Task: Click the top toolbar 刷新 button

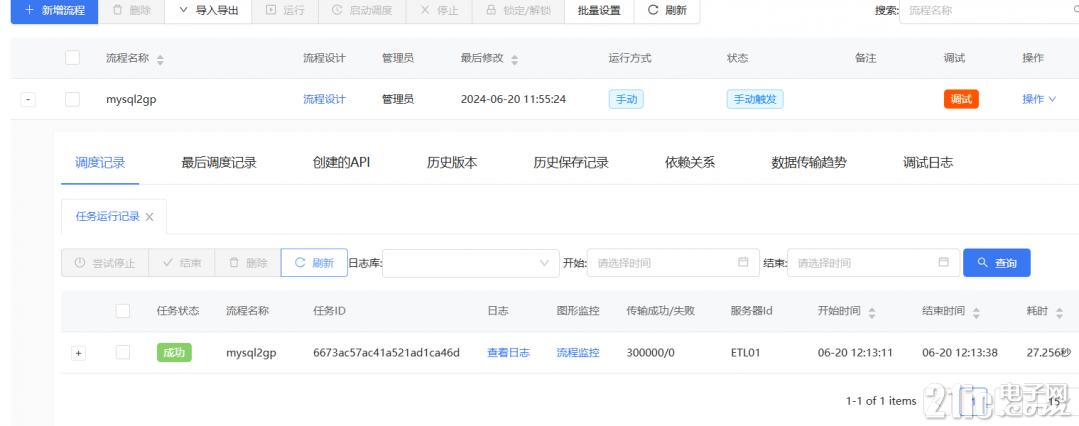Action: click(667, 11)
